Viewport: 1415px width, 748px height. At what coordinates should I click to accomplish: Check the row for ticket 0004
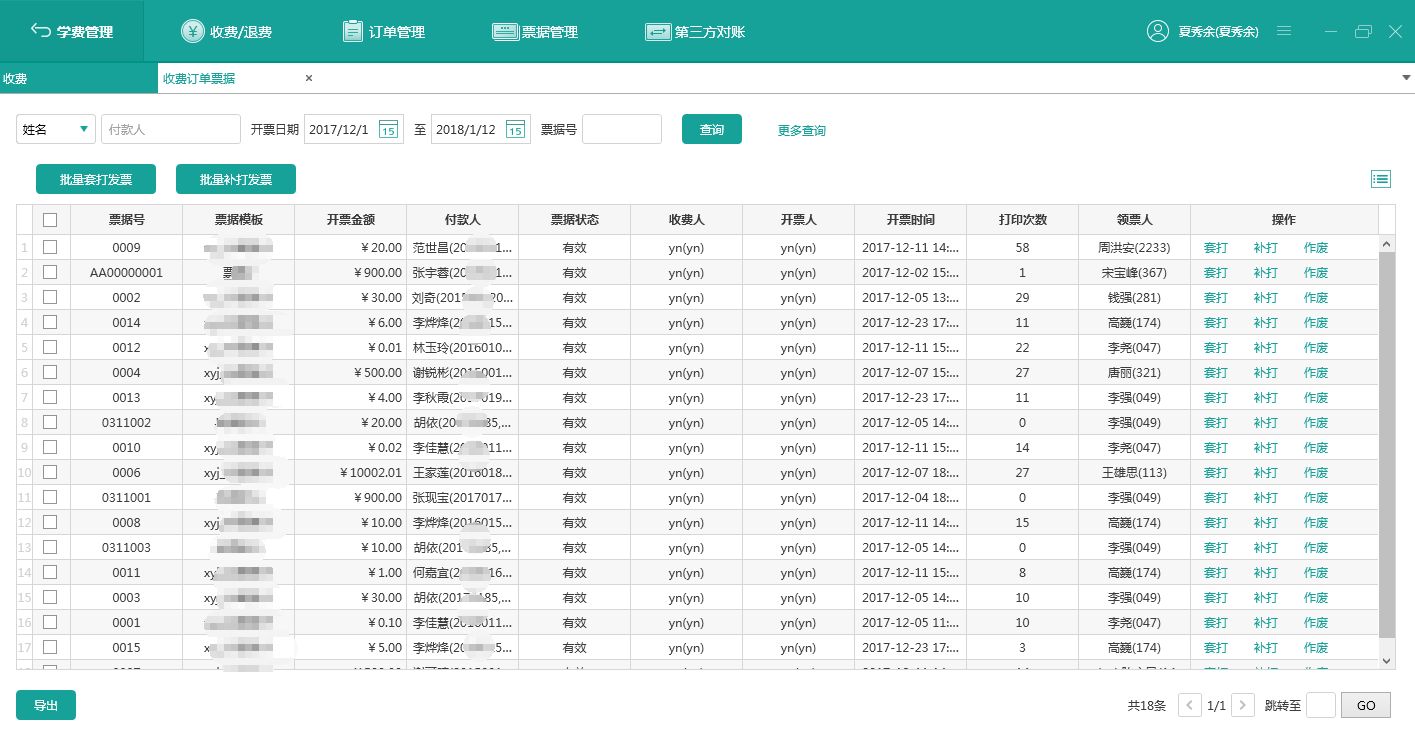50,372
